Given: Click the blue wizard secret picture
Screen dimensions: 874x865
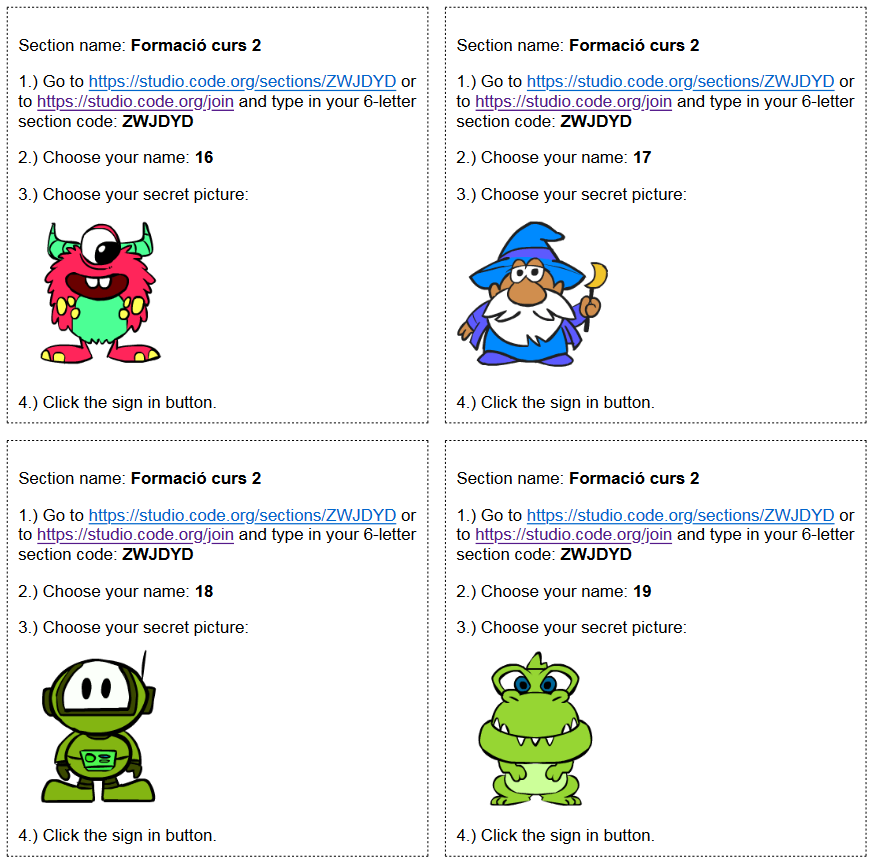Looking at the screenshot, I should tap(533, 294).
